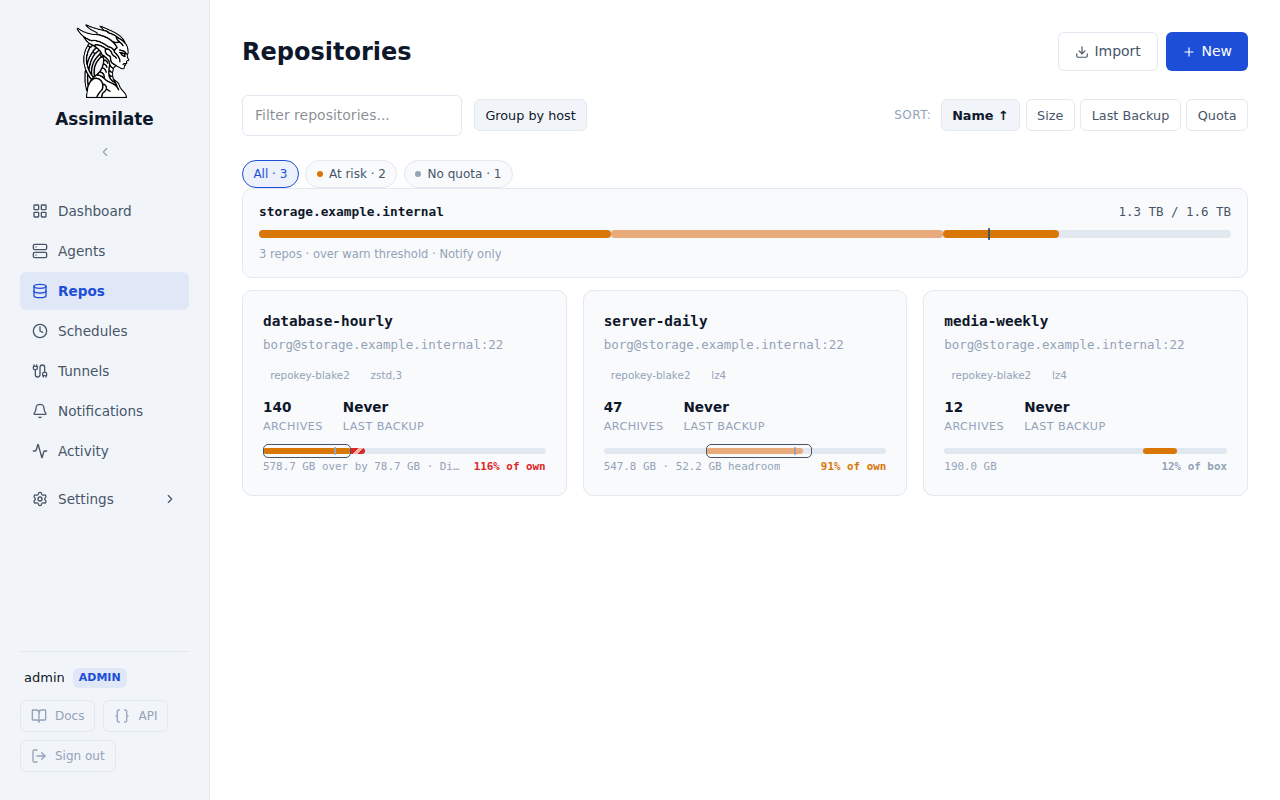Click the admin username label
Screen dimensions: 1280x800
point(44,678)
